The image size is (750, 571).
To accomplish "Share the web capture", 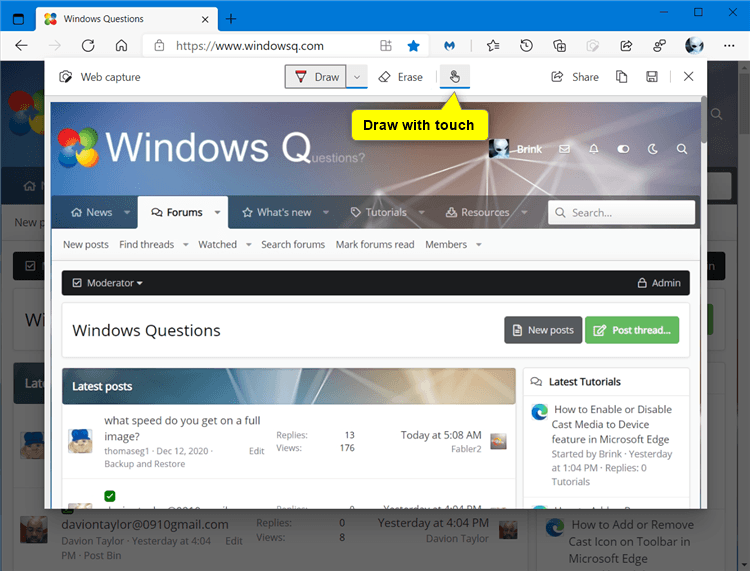I will click(x=575, y=77).
